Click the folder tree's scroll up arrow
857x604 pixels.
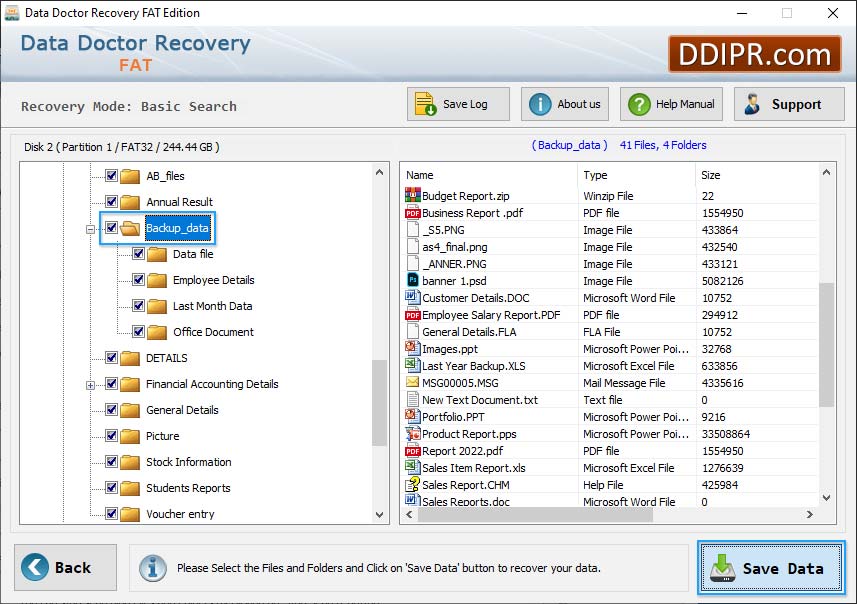tap(380, 172)
